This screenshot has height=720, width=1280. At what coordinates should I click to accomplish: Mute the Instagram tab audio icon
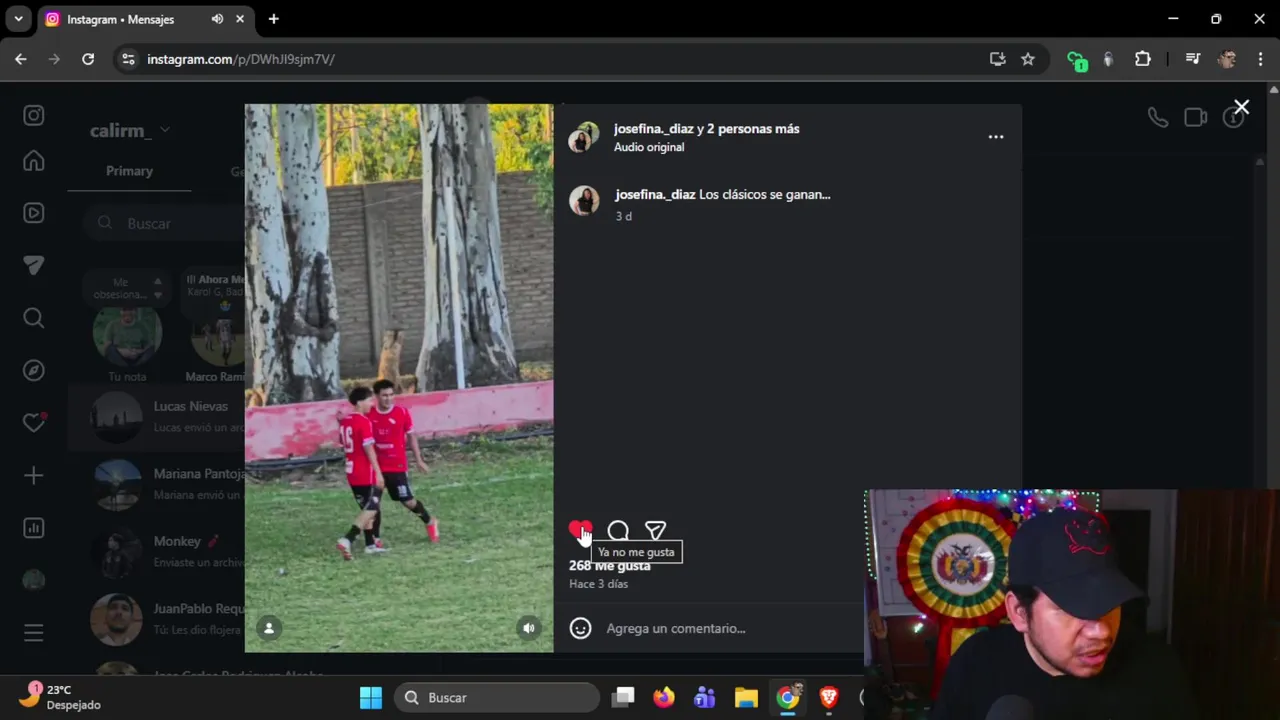[217, 19]
